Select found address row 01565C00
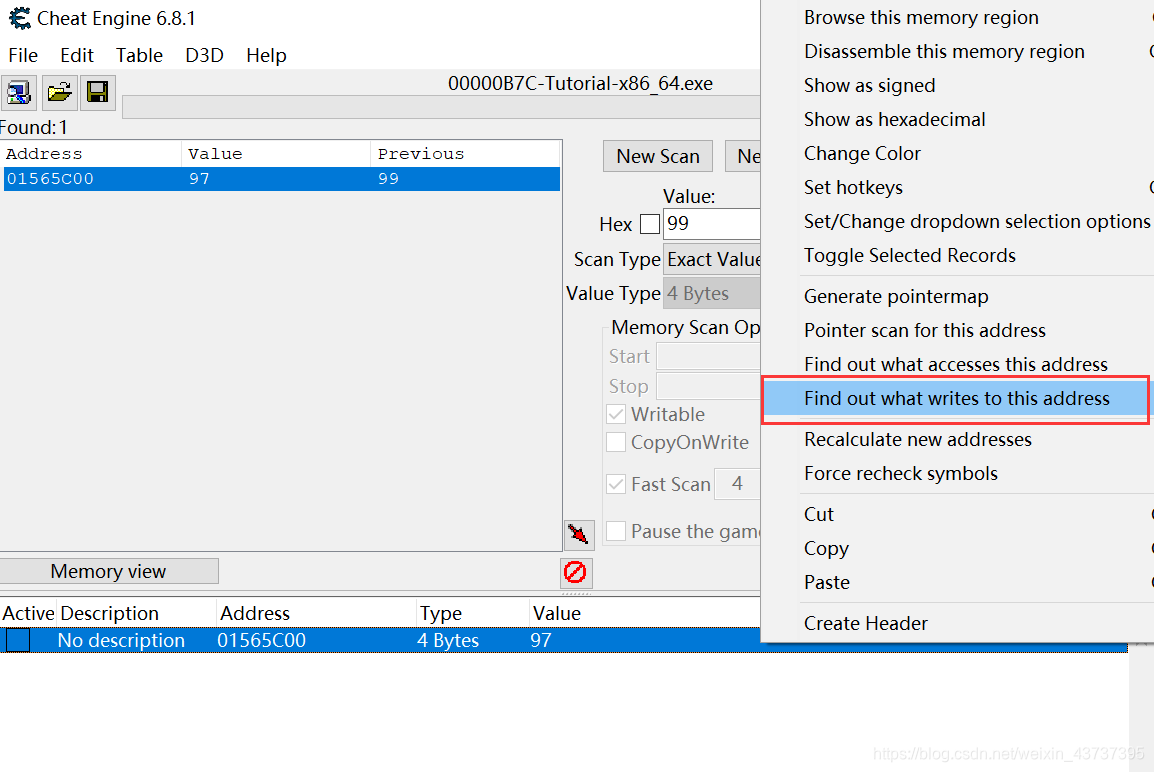The image size is (1154, 772). (x=282, y=179)
